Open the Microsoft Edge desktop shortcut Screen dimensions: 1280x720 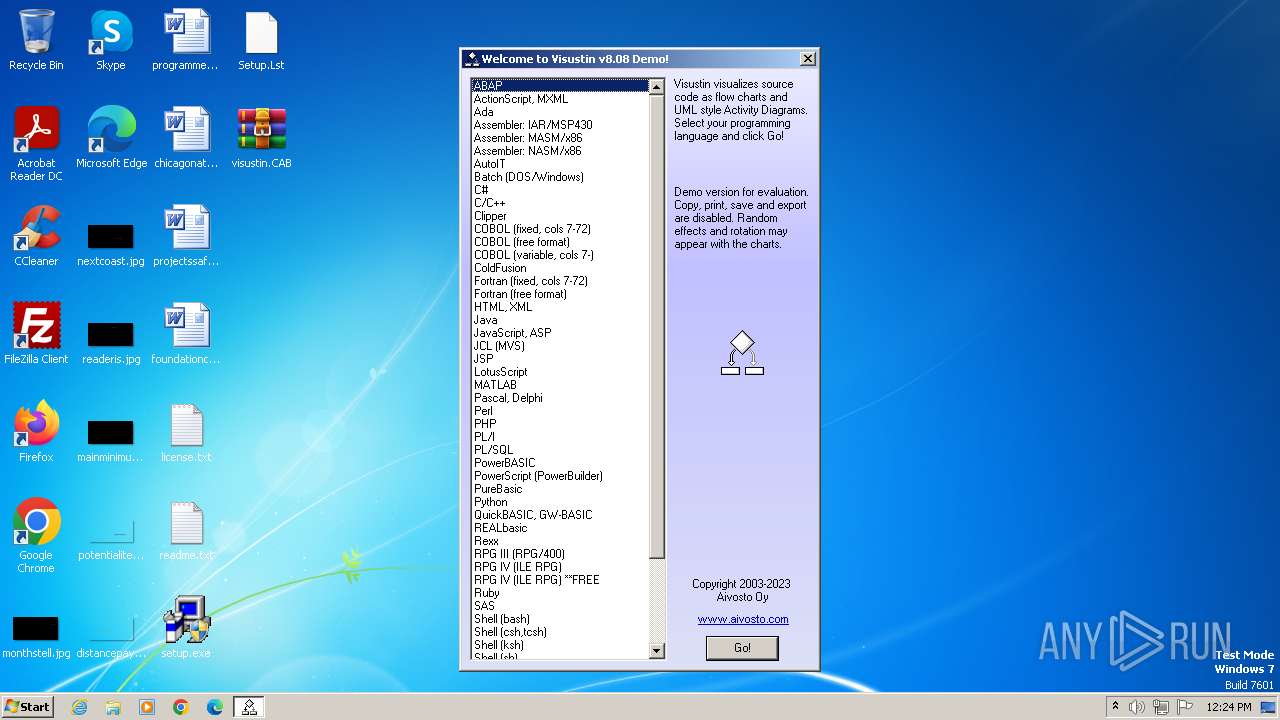point(111,138)
